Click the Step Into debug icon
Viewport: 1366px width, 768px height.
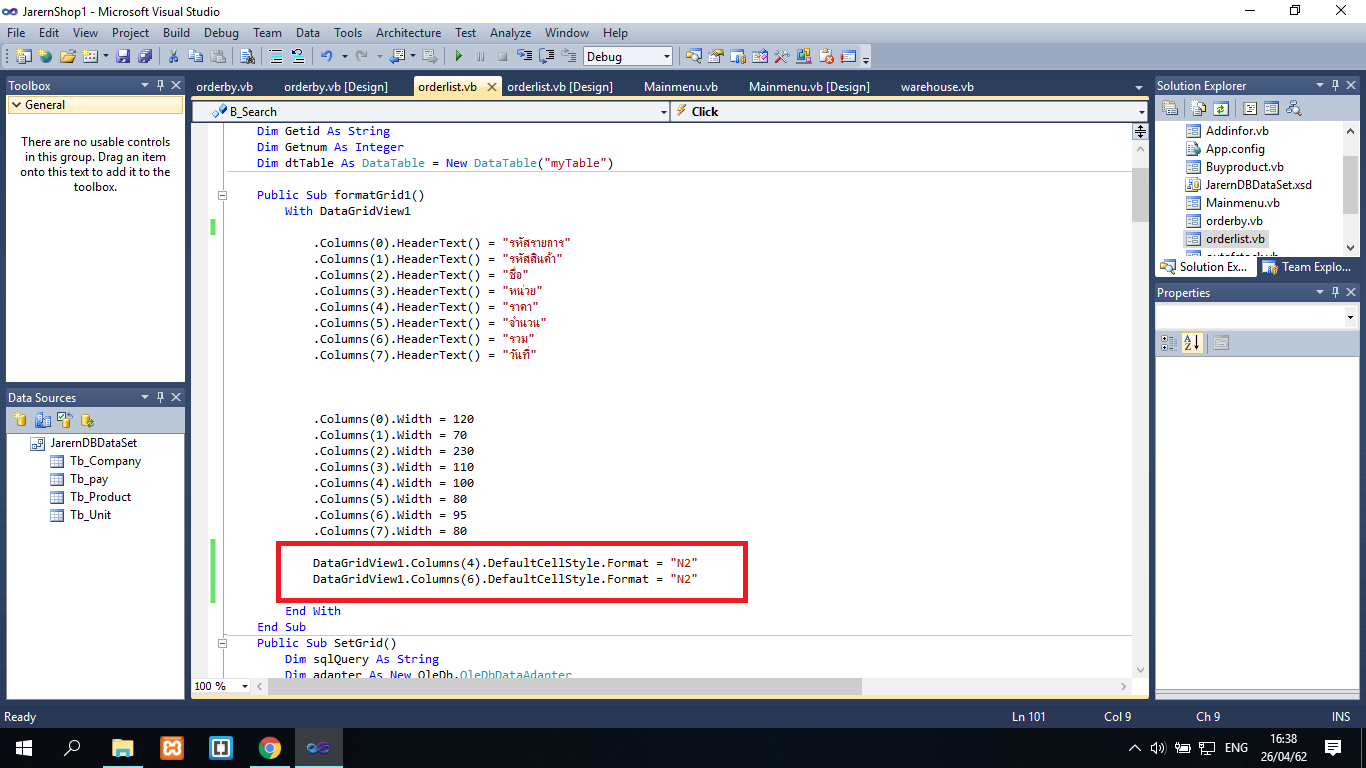pos(525,56)
